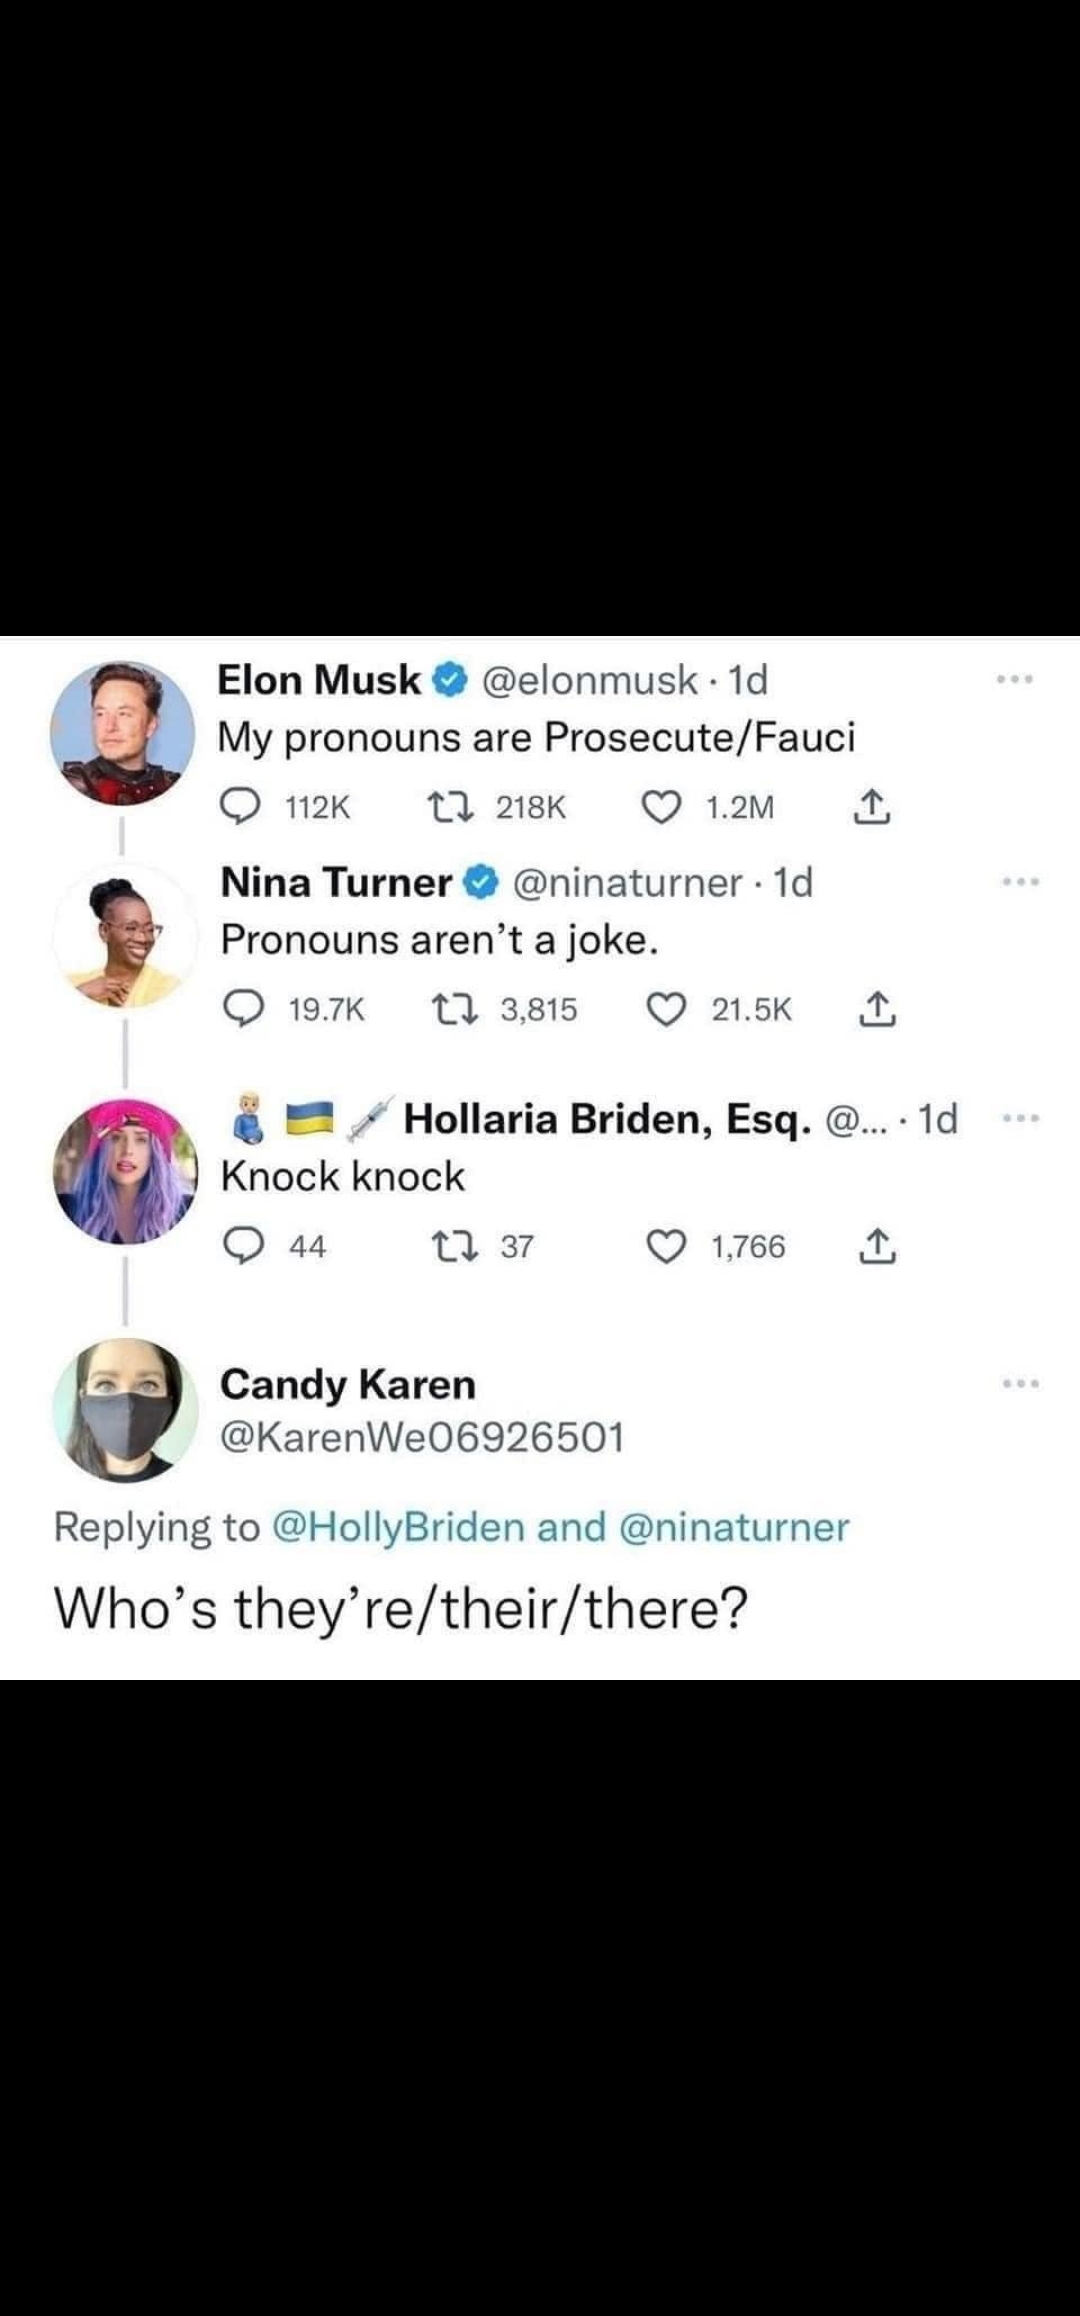Reply to Elon Musk's tweet

tap(241, 807)
